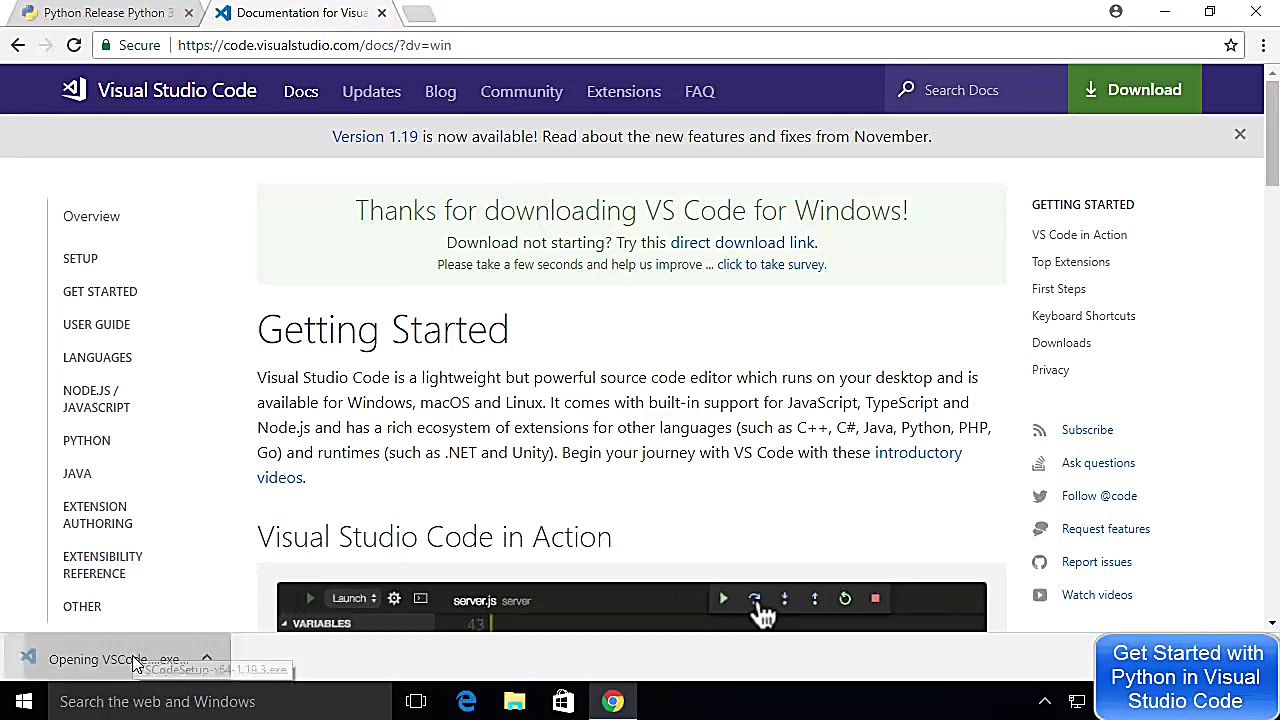This screenshot has width=1280, height=720.
Task: Open the Updates navigation item
Action: pyautogui.click(x=371, y=91)
